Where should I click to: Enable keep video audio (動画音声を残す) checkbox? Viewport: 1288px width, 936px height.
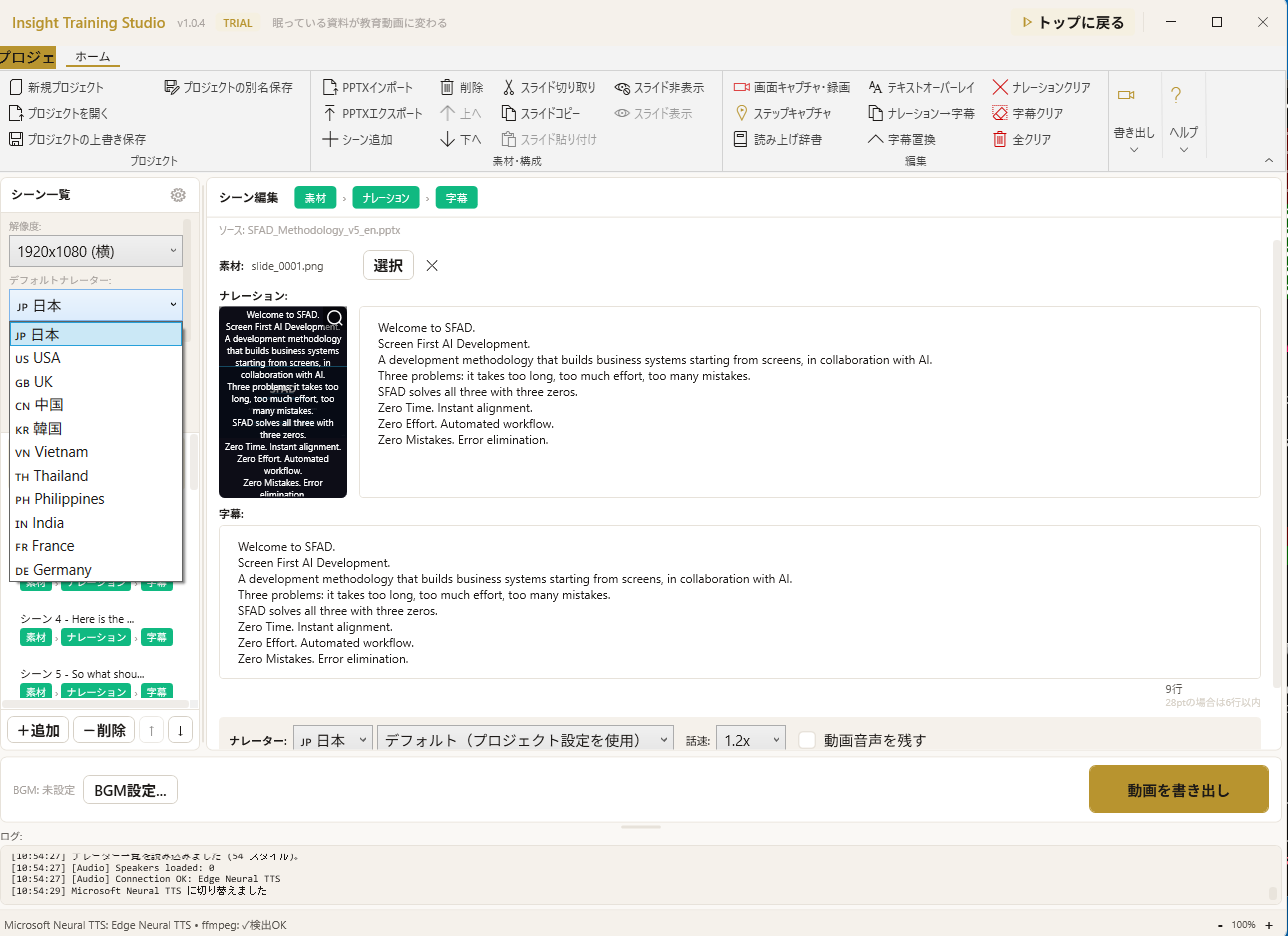(808, 740)
